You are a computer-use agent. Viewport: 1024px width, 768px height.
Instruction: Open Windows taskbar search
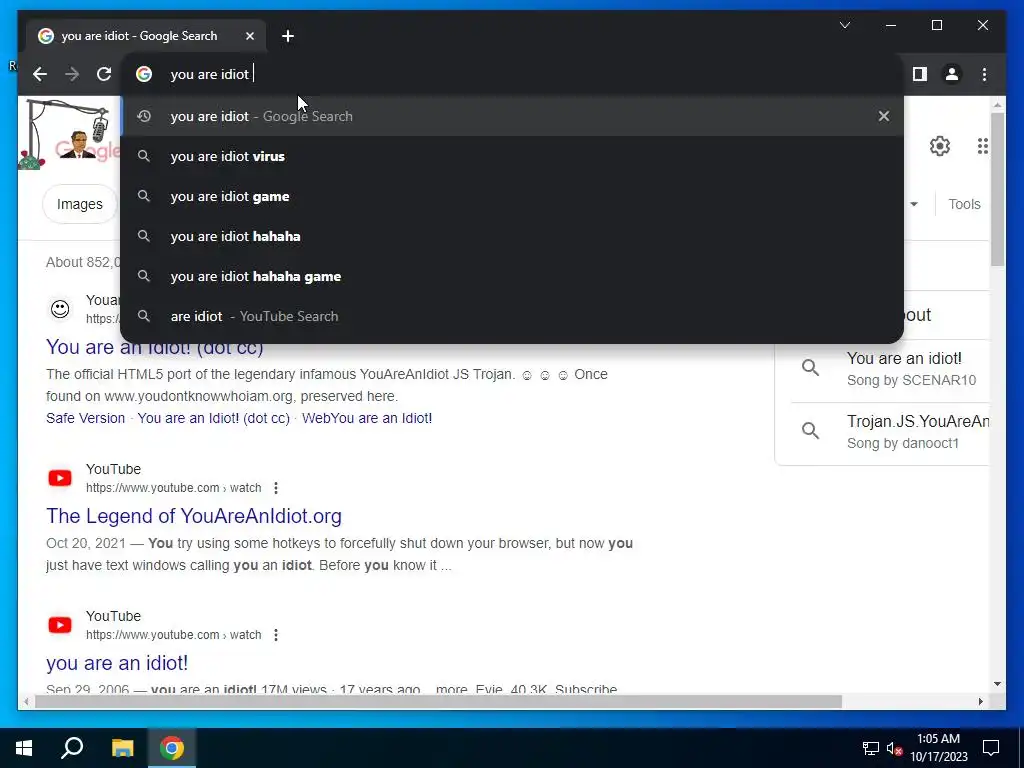point(72,748)
